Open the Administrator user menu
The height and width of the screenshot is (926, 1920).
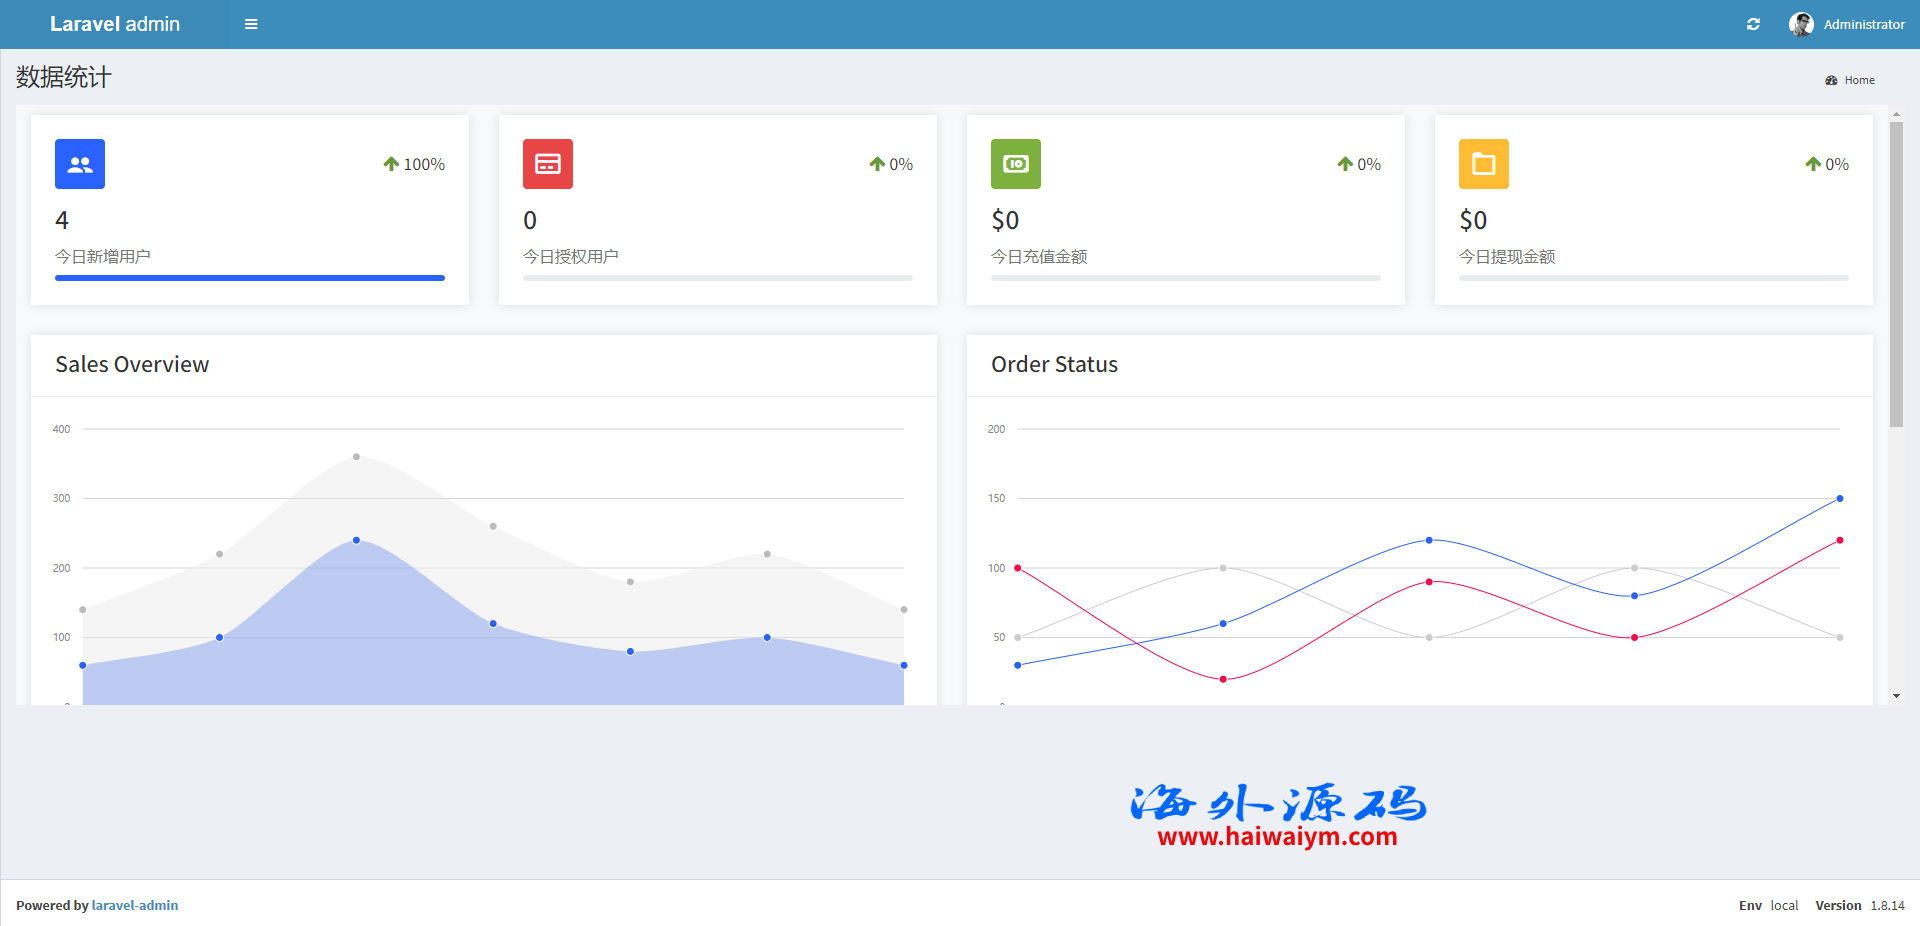[x=1863, y=24]
